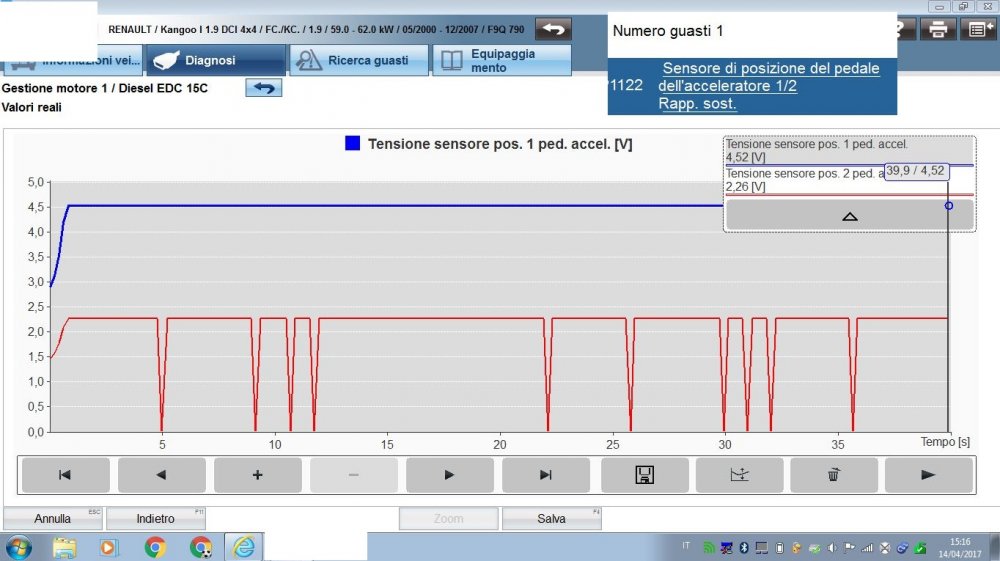Click the floppy disk save icon
The height and width of the screenshot is (561, 1000).
coord(641,475)
